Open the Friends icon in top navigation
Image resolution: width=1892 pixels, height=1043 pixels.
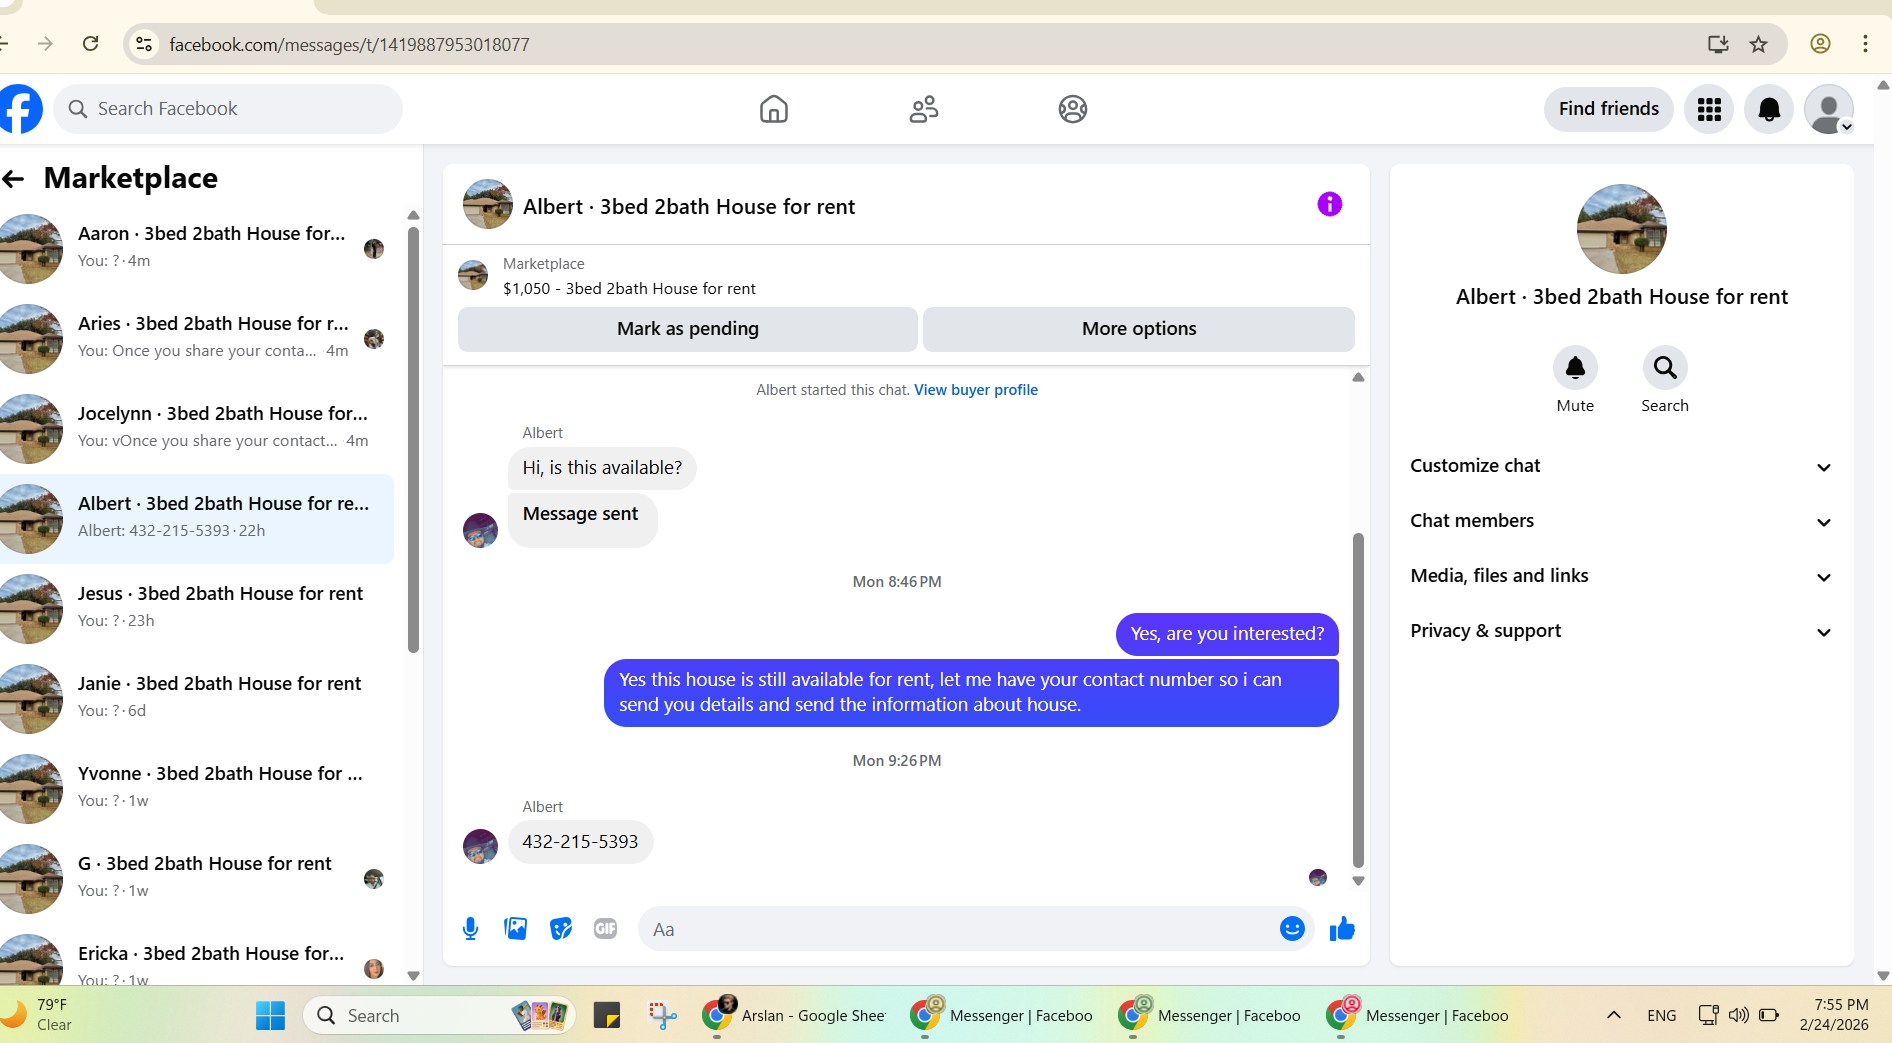coord(923,109)
